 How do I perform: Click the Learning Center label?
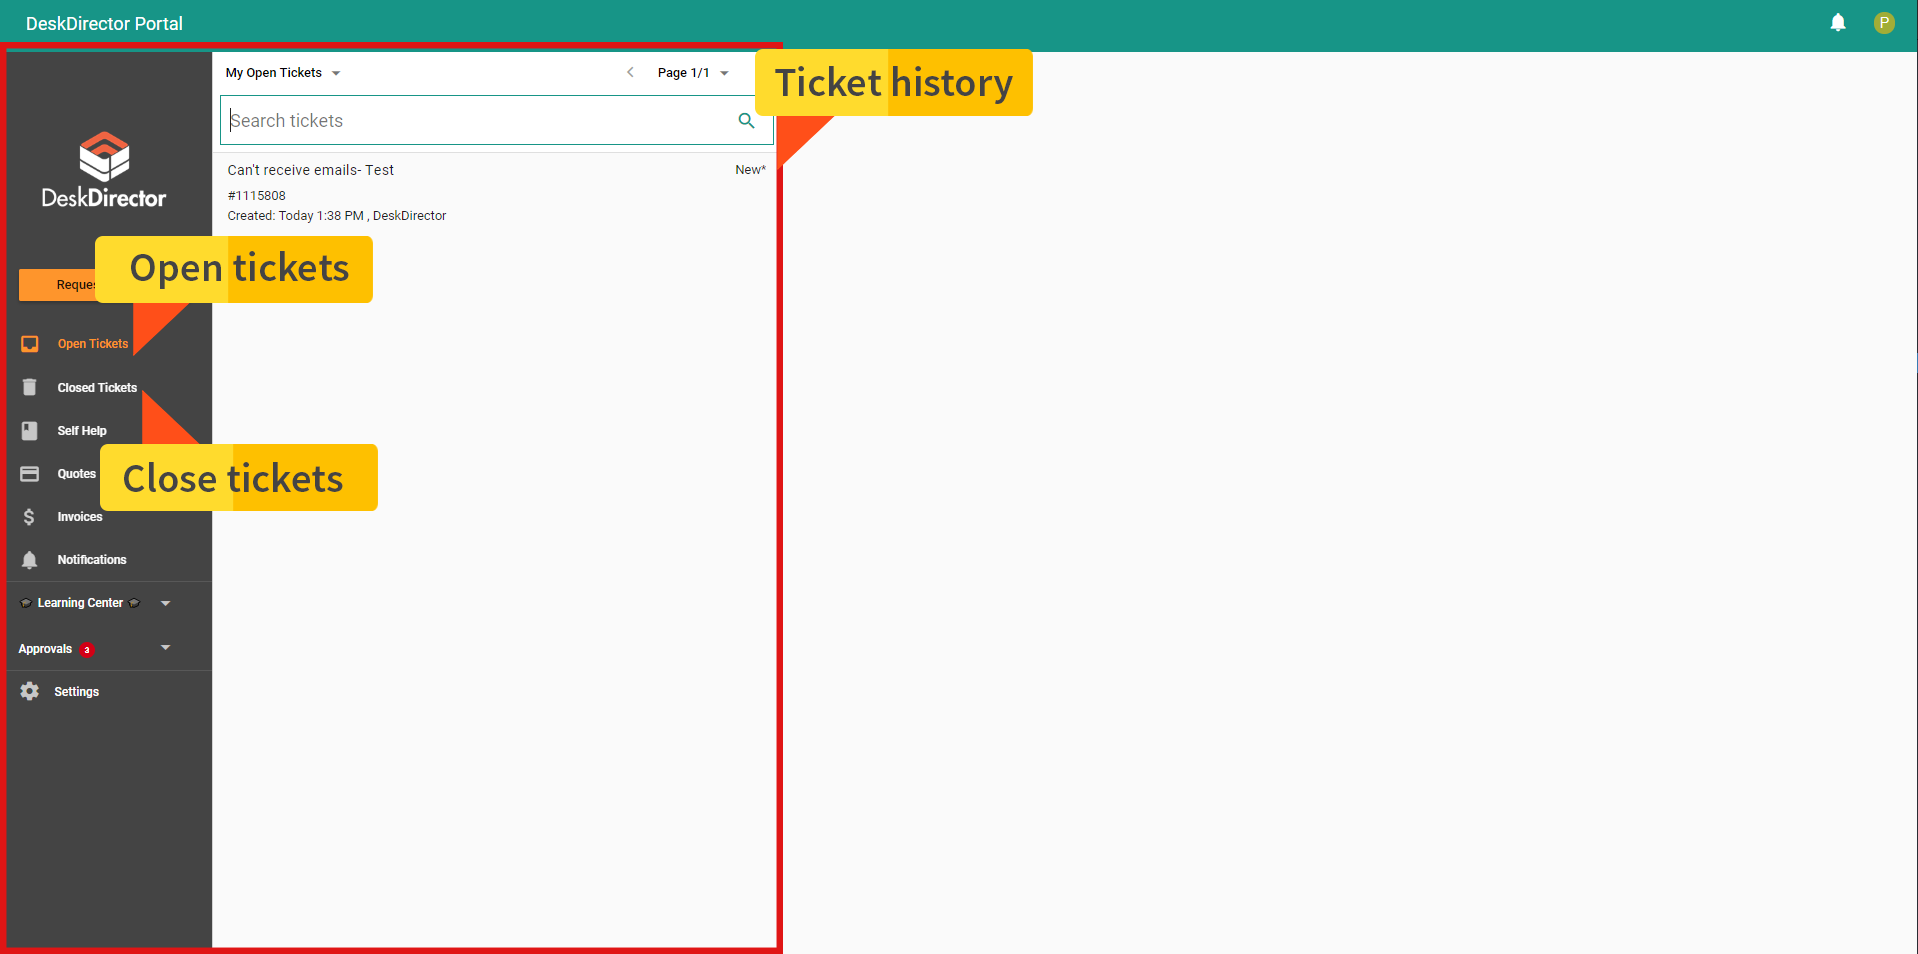point(80,603)
